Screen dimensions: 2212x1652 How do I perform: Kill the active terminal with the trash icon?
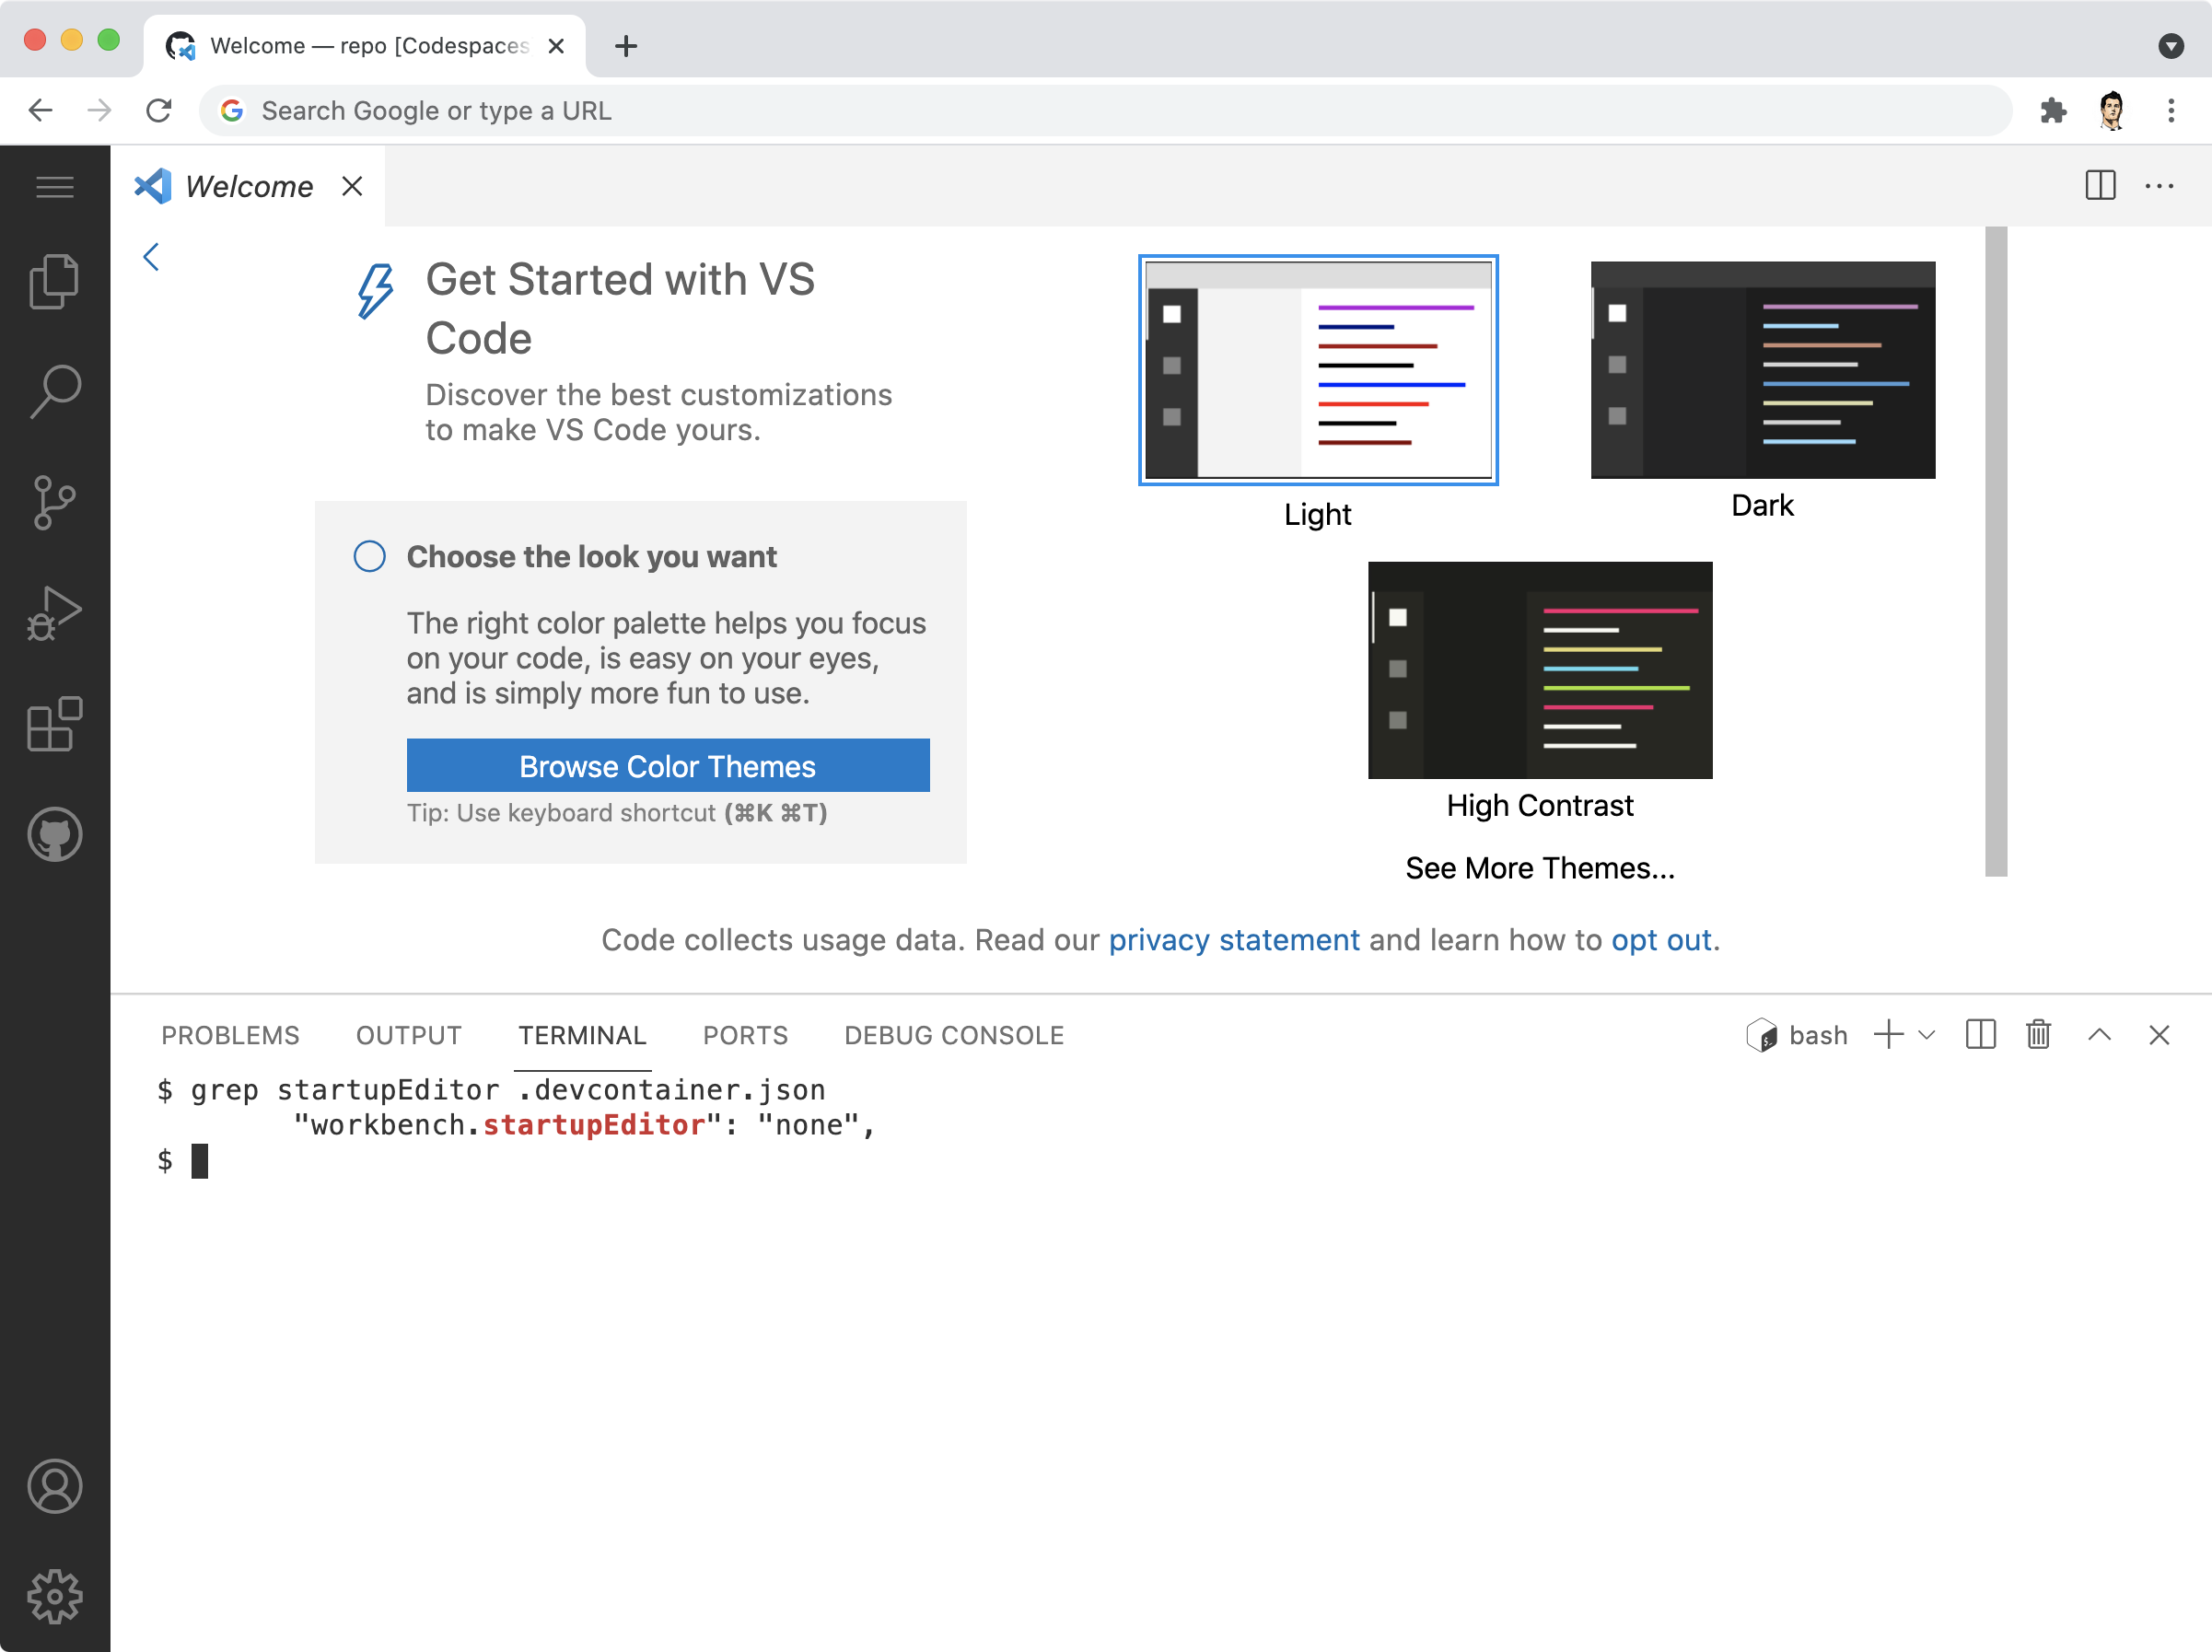[x=2038, y=1035]
